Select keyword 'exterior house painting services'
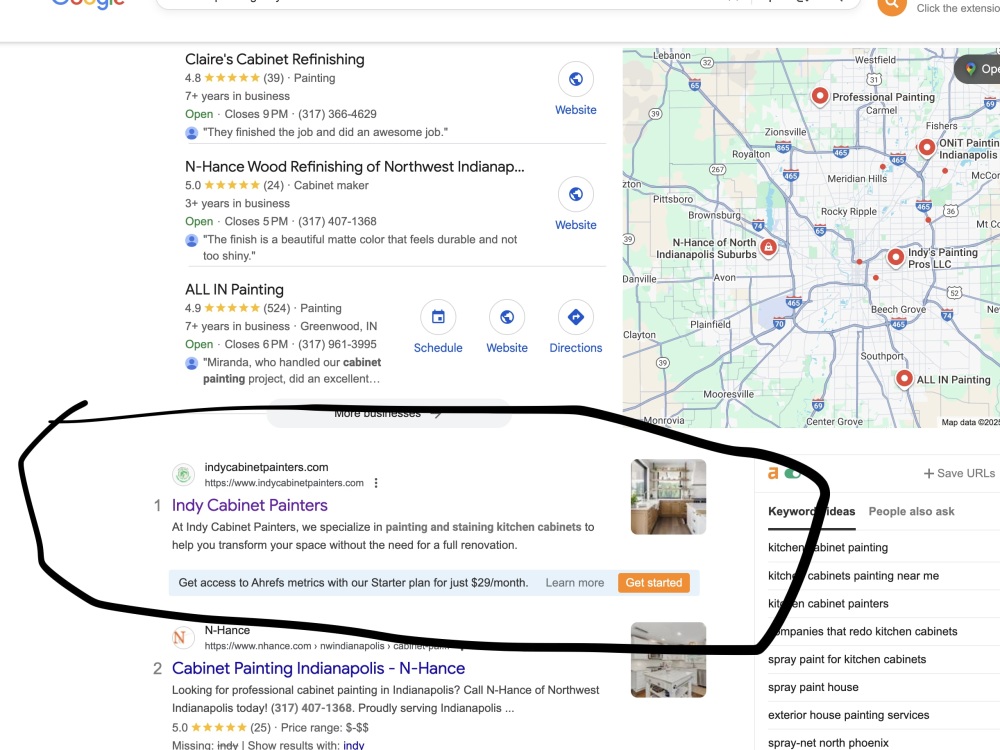Screen dimensions: 1000x750 coord(848,715)
